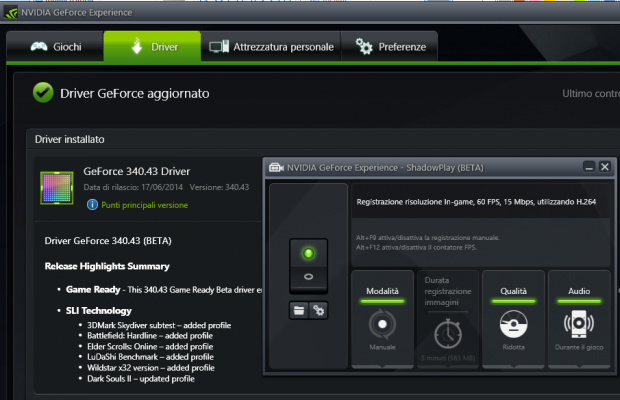Click the Alt+F9 shortcut hint
This screenshot has width=620, height=400.
coord(427,238)
